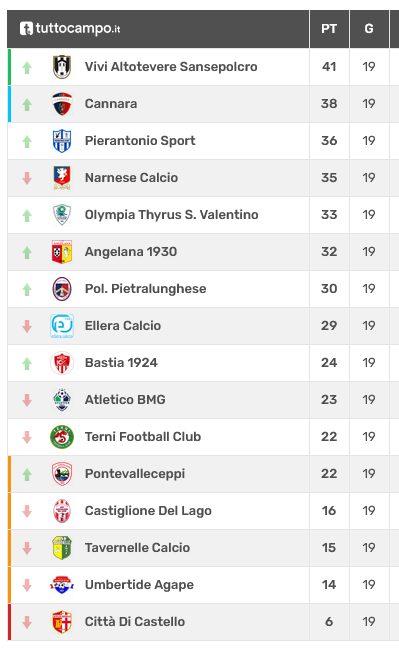399x652 pixels.
Task: Click the Tavernelle Calcio yellow-green crest
Action: point(62,548)
